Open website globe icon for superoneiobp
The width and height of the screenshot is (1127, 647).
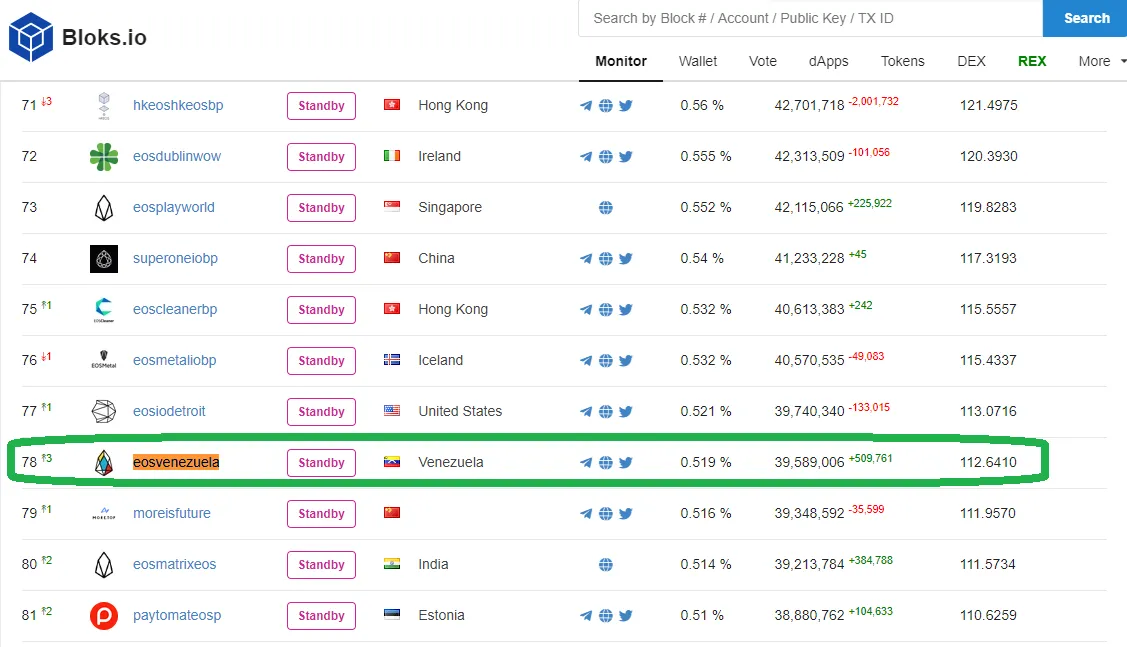click(606, 259)
